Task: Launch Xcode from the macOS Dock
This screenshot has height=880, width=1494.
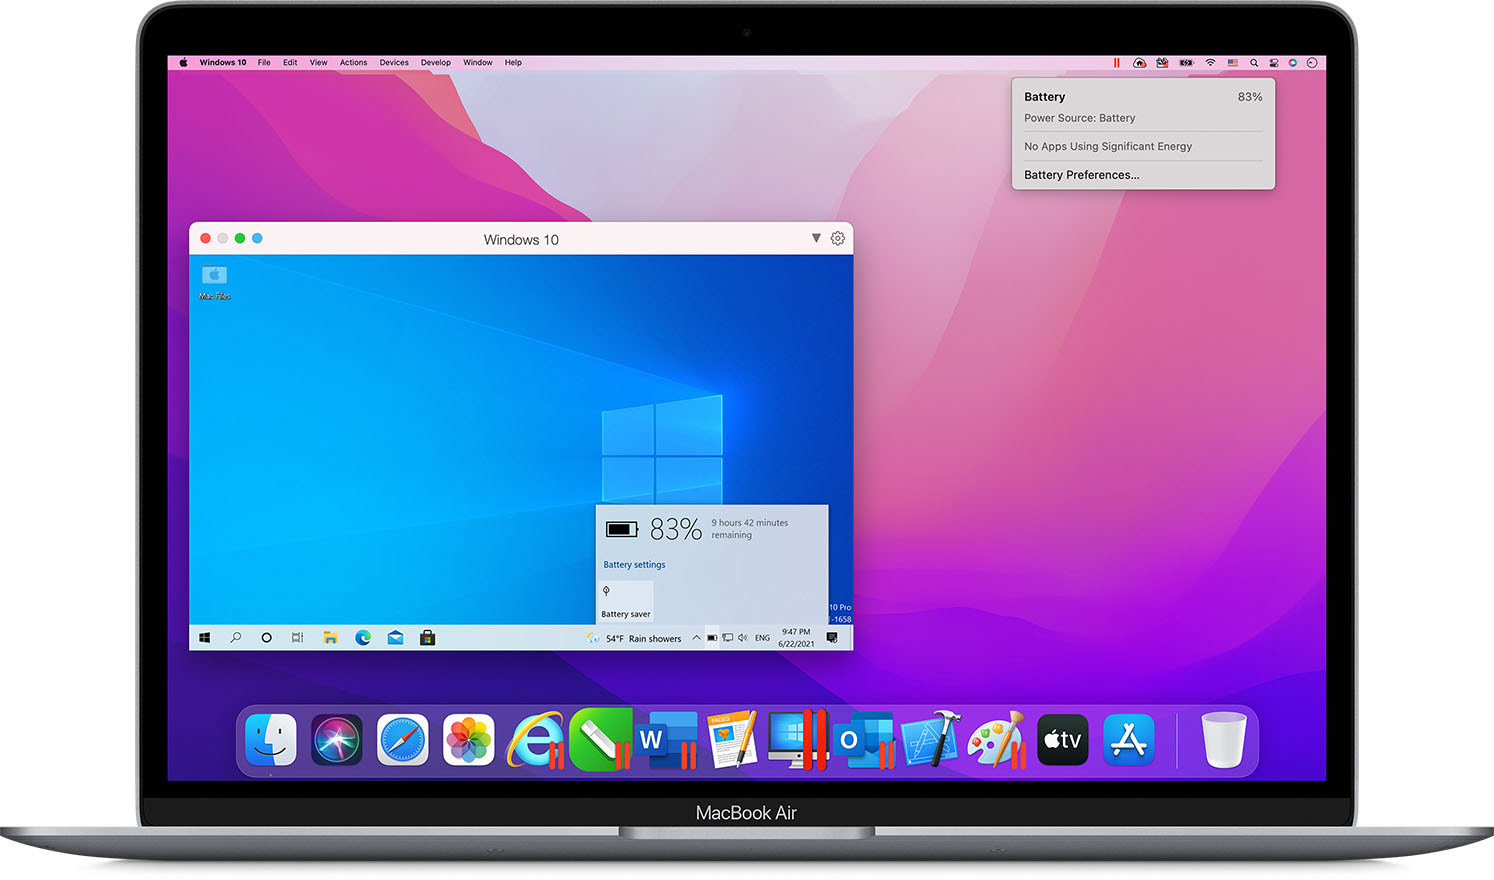Action: (930, 740)
